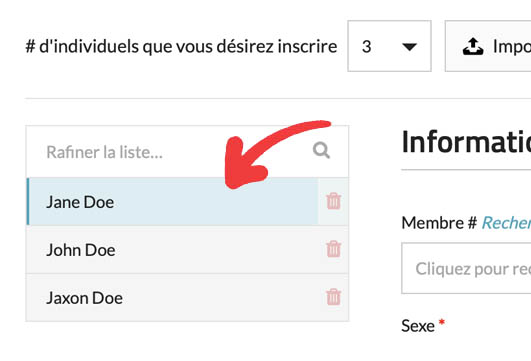Screen dimensions: 531x361
Task: Remove Jaxon Doe via trash icon
Action: (333, 297)
